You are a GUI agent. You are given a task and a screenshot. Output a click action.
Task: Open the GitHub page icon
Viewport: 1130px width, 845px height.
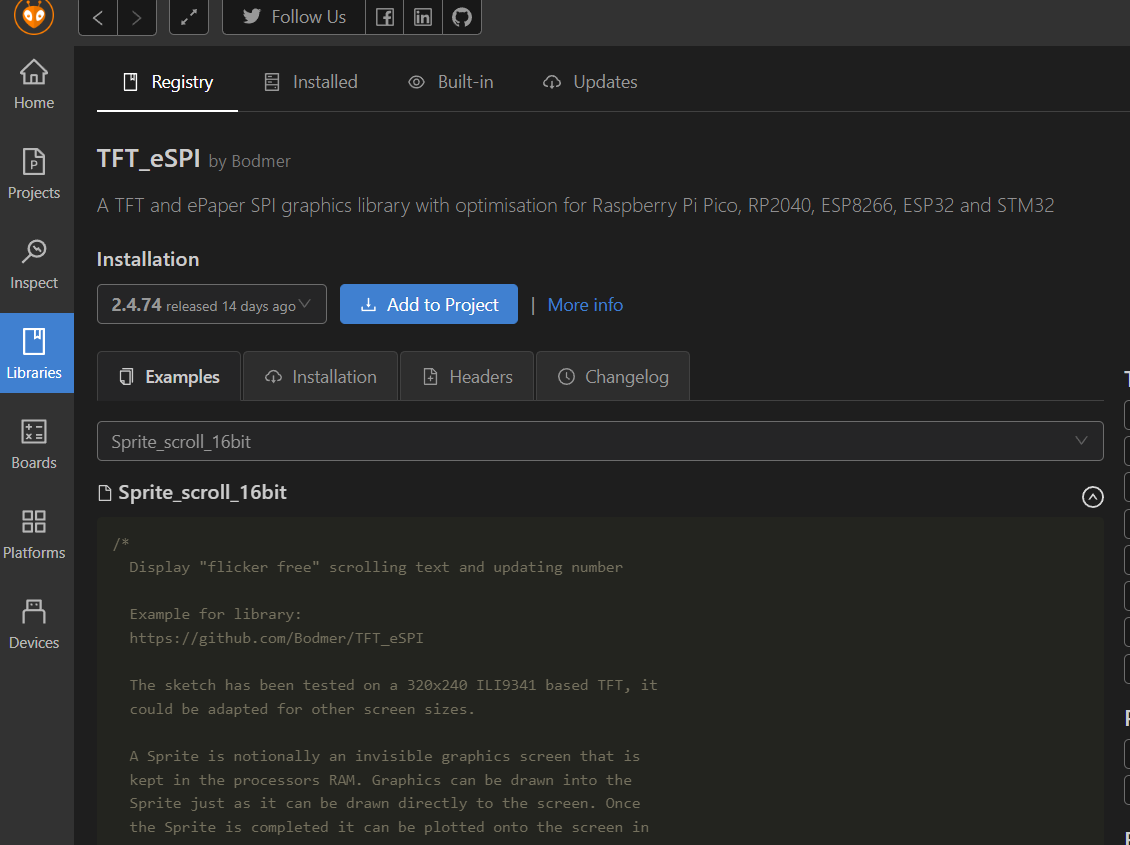click(x=462, y=17)
